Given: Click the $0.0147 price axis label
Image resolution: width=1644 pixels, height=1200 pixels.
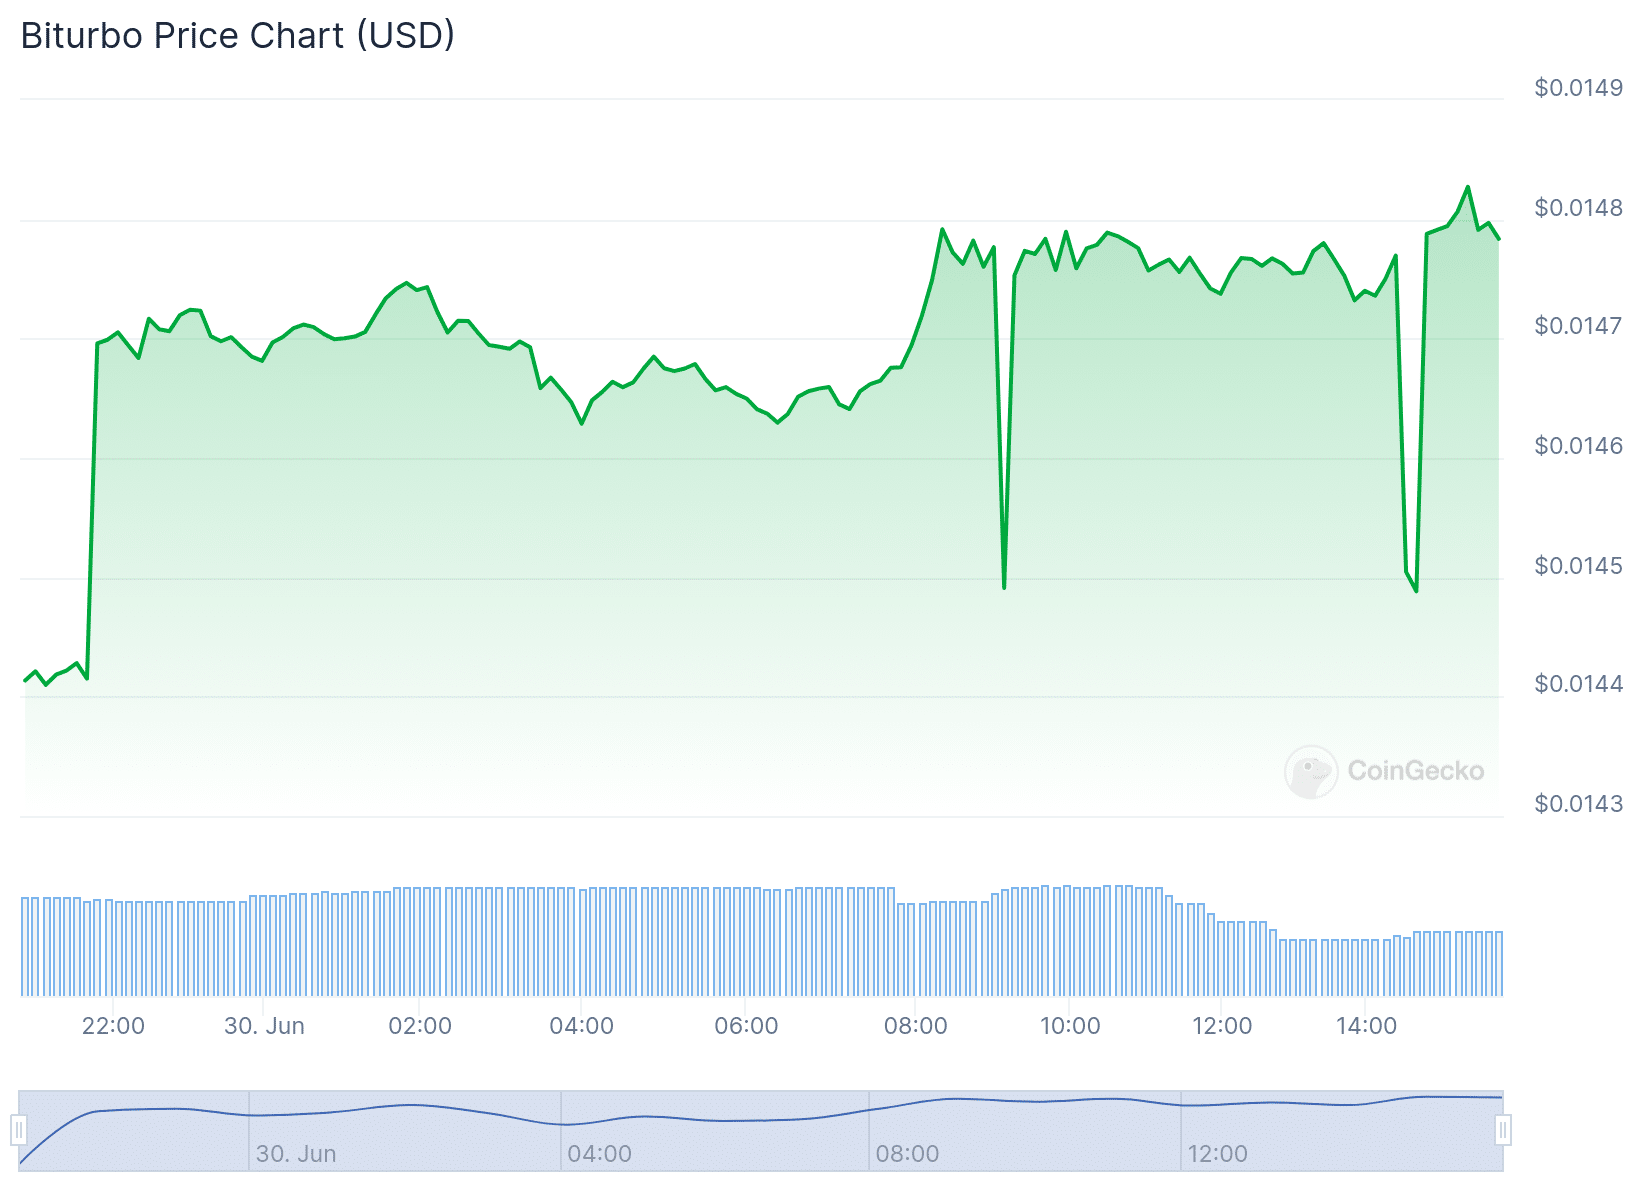Looking at the screenshot, I should click(1578, 326).
